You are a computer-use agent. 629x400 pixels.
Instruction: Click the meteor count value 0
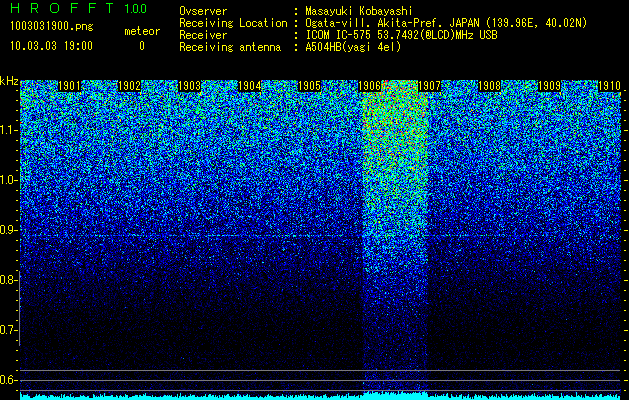click(142, 46)
